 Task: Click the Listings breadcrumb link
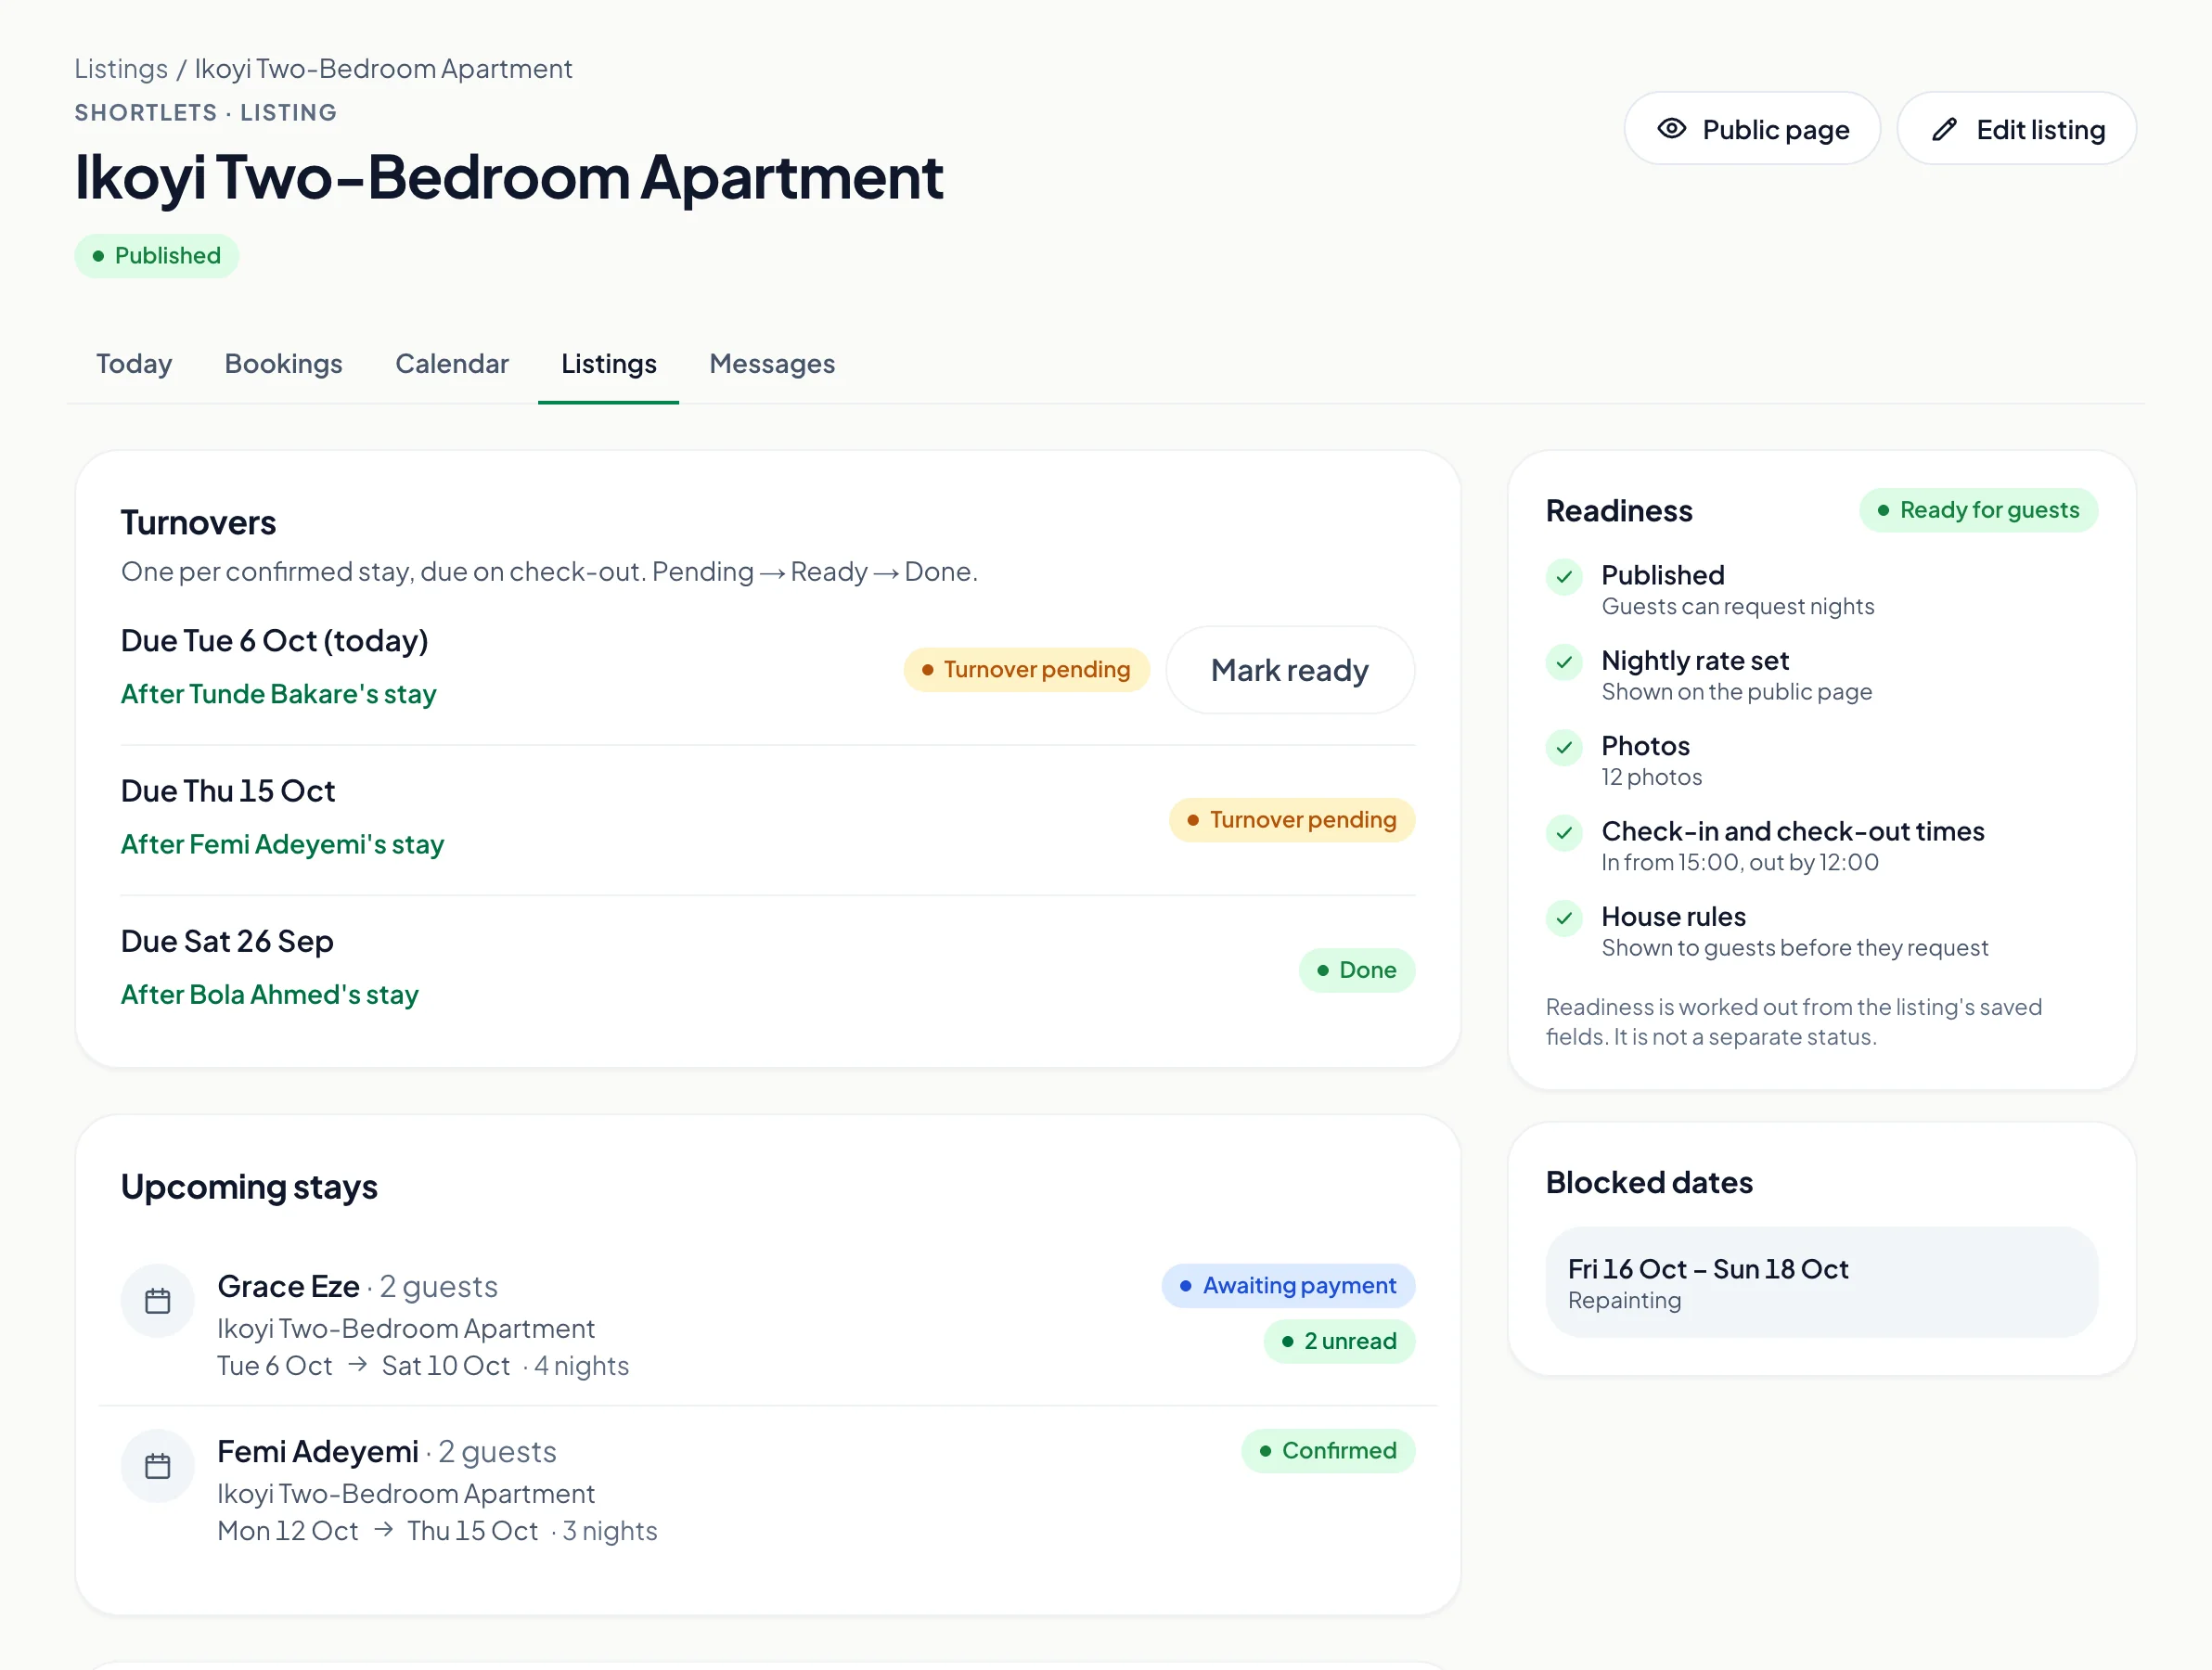click(121, 69)
